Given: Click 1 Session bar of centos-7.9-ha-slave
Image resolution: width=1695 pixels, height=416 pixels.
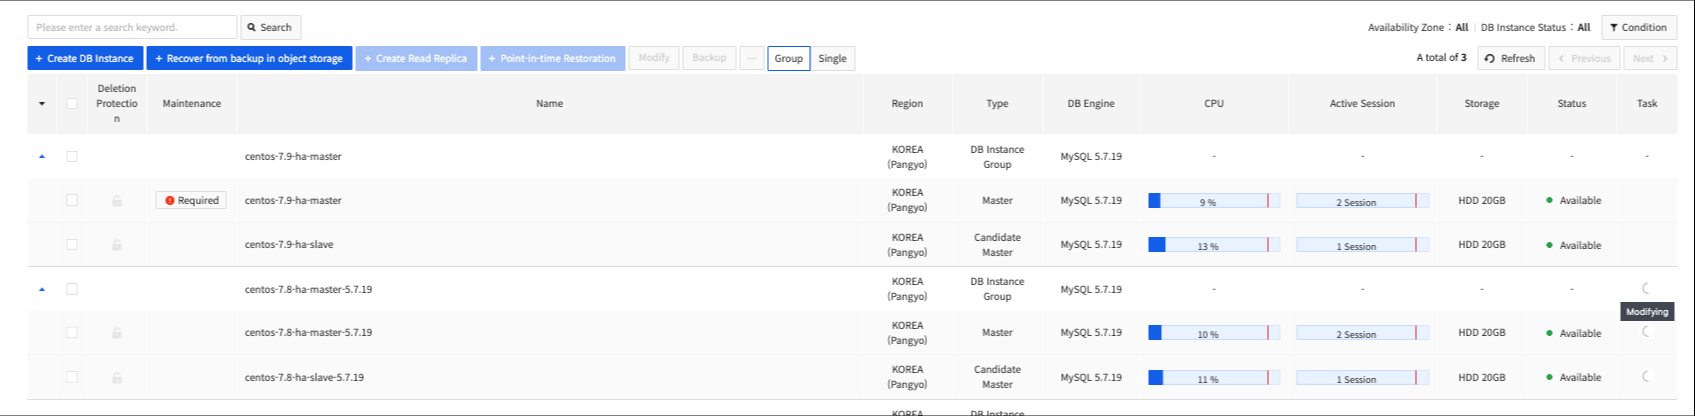Looking at the screenshot, I should pos(1362,245).
